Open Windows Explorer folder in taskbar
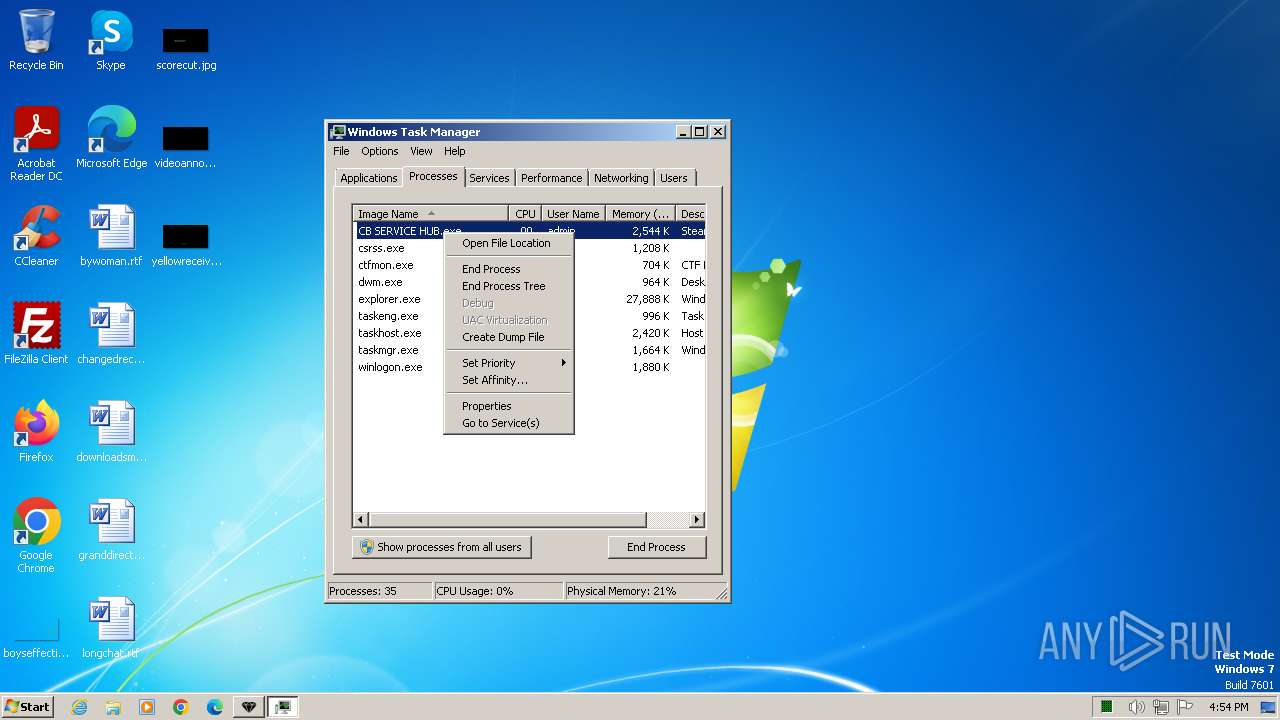 113,707
